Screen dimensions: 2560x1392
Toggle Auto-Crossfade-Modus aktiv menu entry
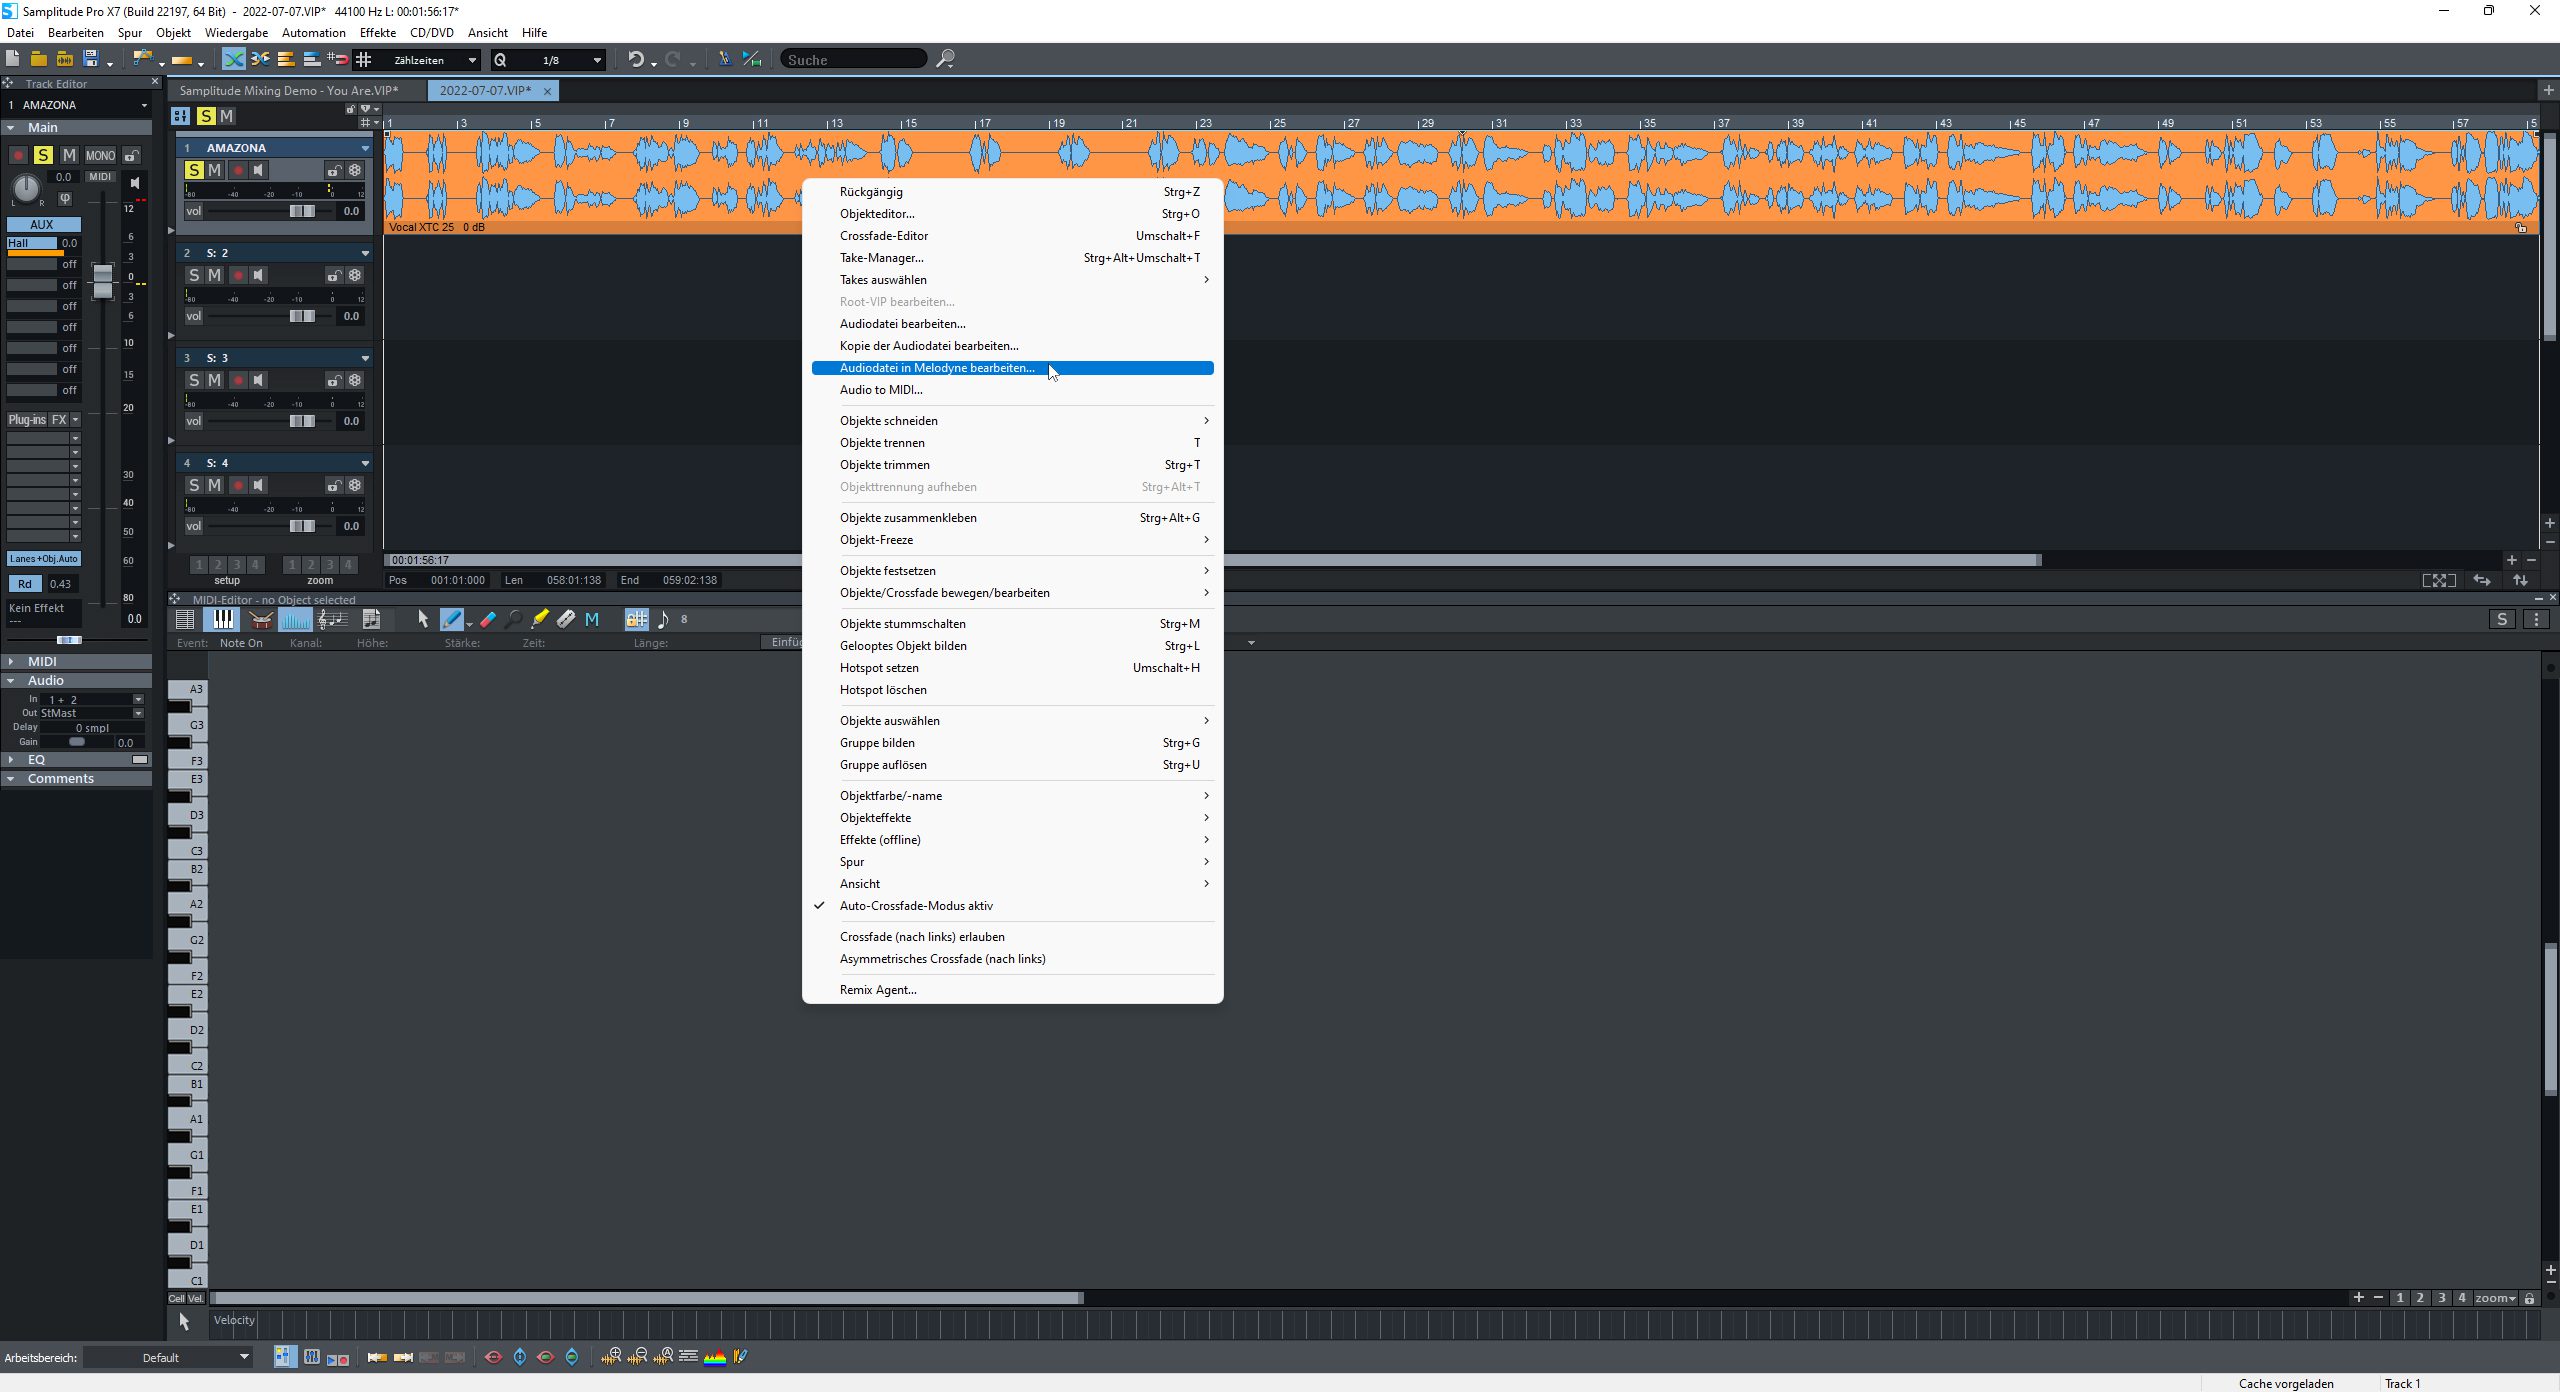pyautogui.click(x=1012, y=906)
